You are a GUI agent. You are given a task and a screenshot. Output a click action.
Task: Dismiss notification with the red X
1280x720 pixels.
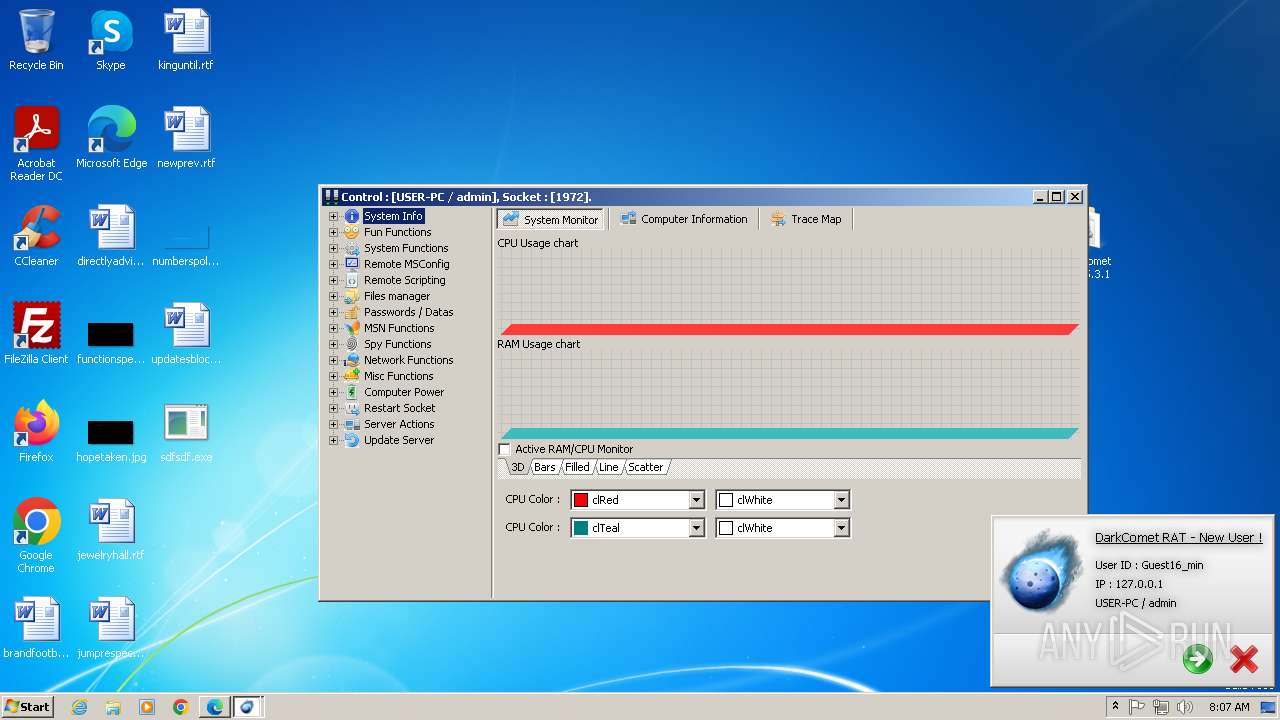(x=1244, y=658)
